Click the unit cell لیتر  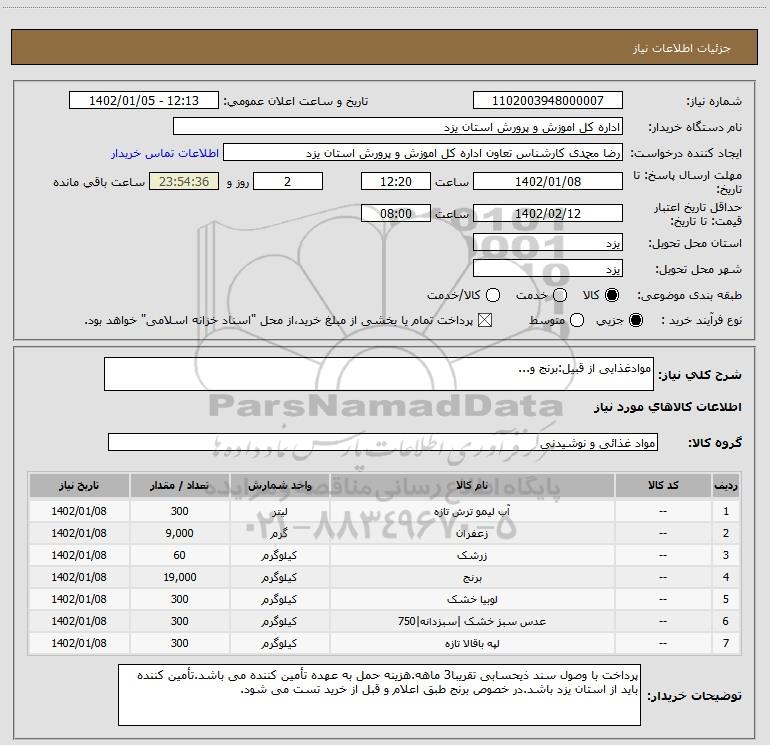click(x=279, y=511)
